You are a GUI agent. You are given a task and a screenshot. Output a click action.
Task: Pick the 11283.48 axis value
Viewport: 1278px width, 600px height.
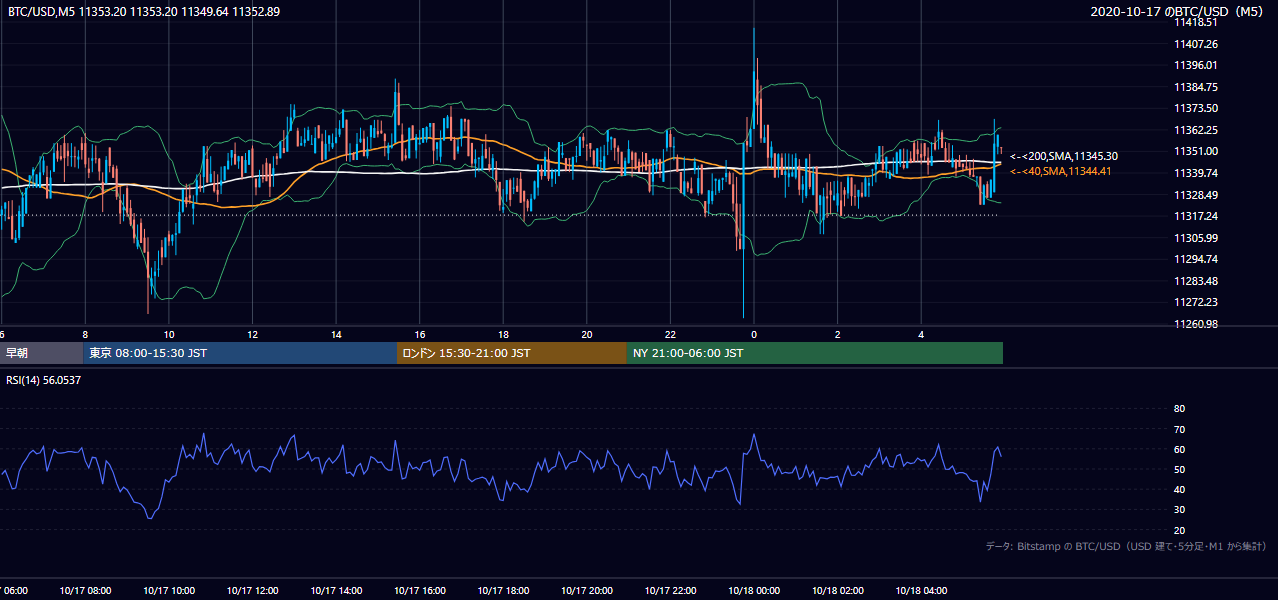tap(1197, 281)
